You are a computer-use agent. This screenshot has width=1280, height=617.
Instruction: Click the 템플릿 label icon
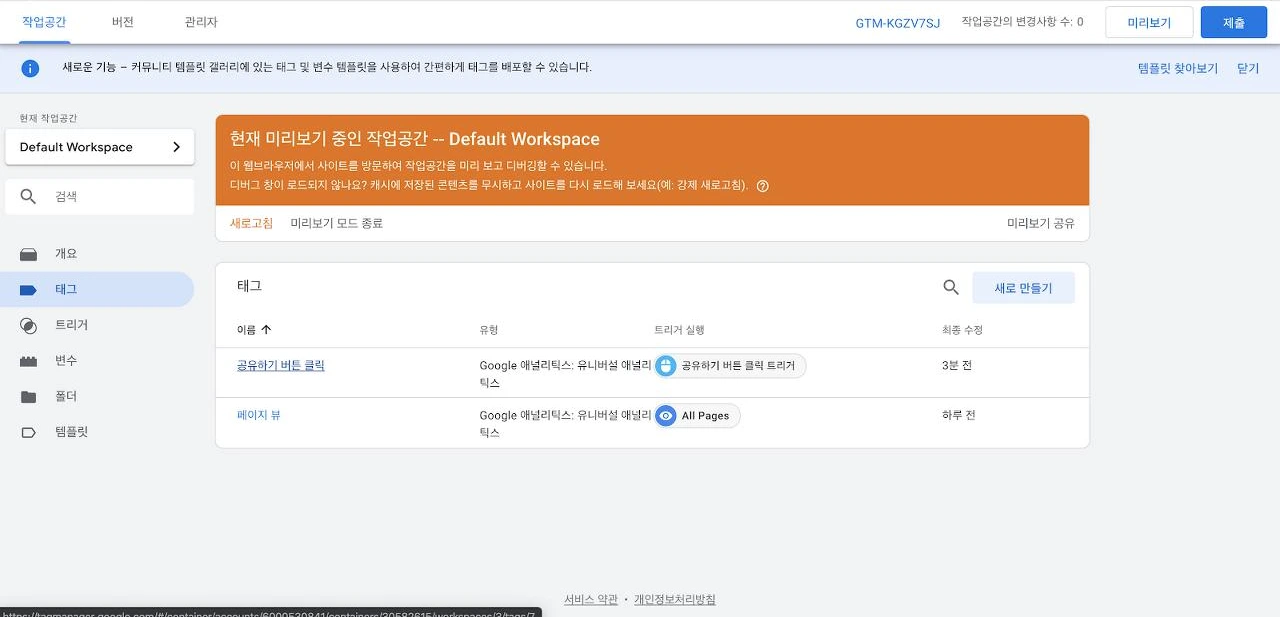tap(29, 432)
